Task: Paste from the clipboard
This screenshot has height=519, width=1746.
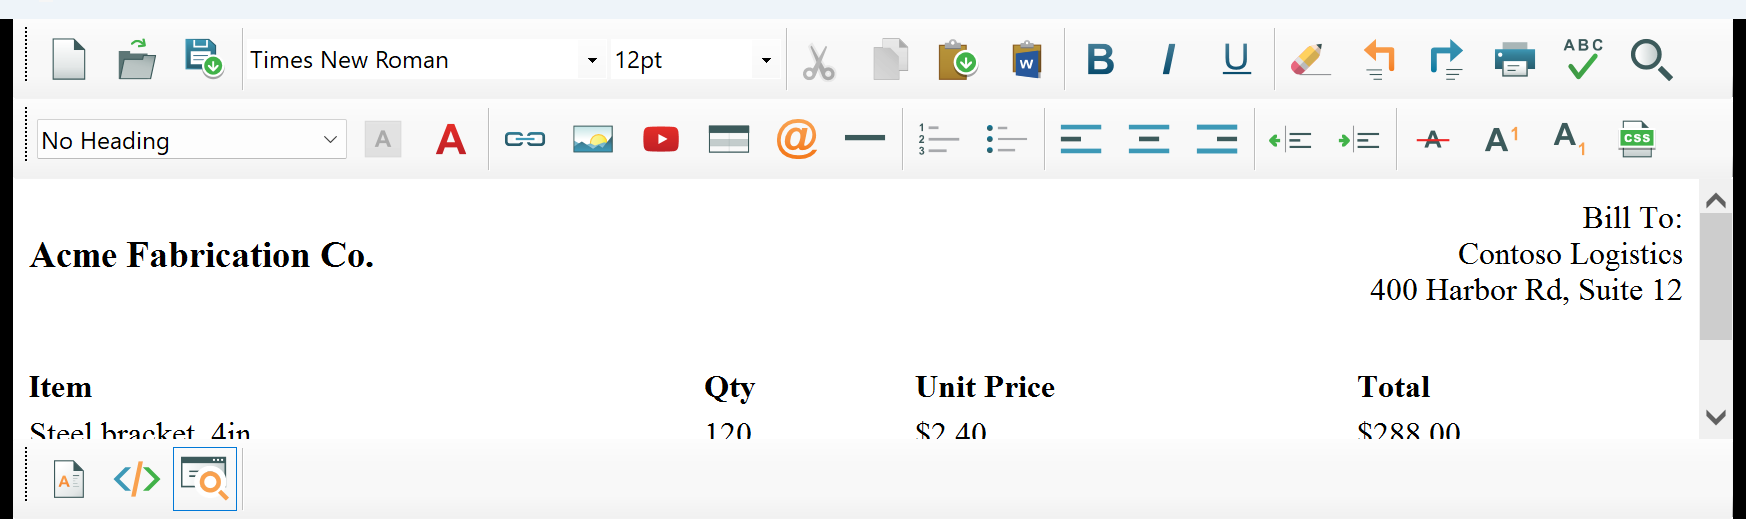Action: tap(957, 60)
